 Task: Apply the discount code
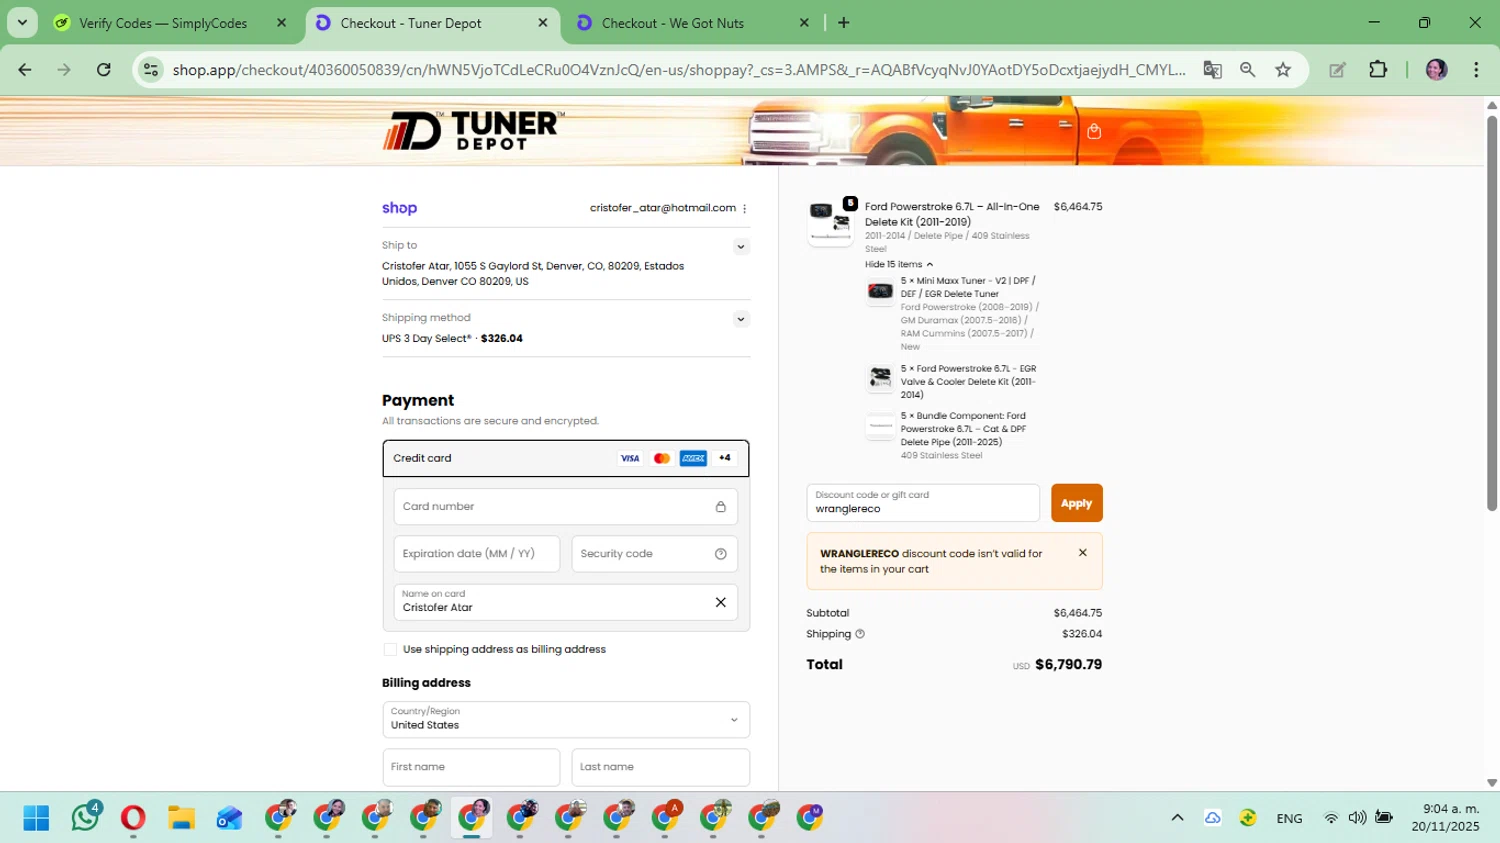click(x=1076, y=503)
